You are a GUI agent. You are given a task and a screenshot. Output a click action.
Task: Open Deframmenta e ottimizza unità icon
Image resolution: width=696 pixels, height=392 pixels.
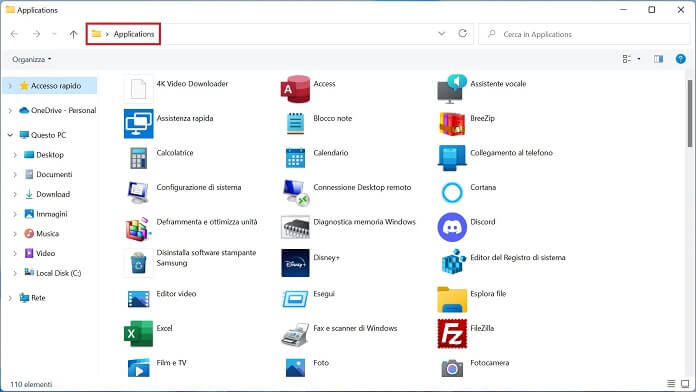[138, 228]
